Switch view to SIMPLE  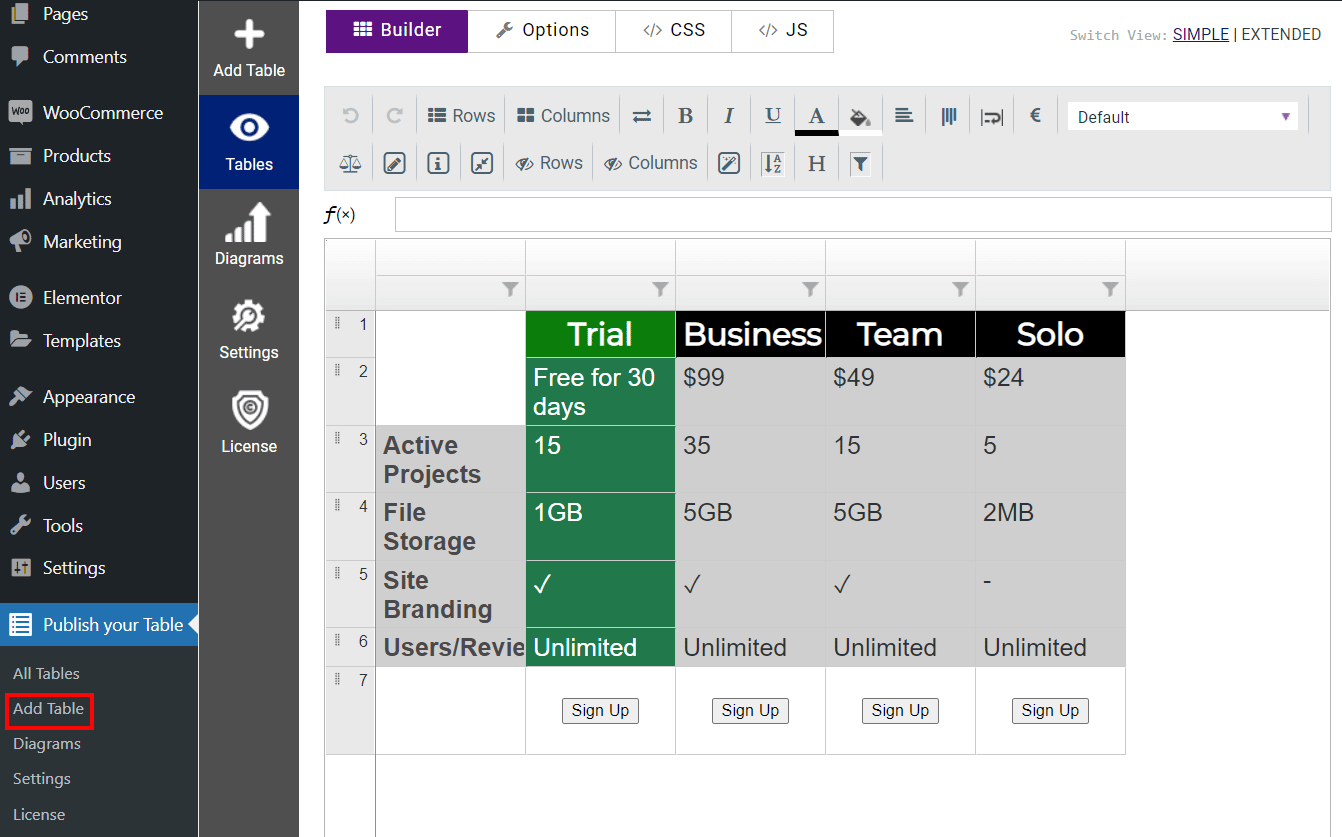coord(1200,34)
